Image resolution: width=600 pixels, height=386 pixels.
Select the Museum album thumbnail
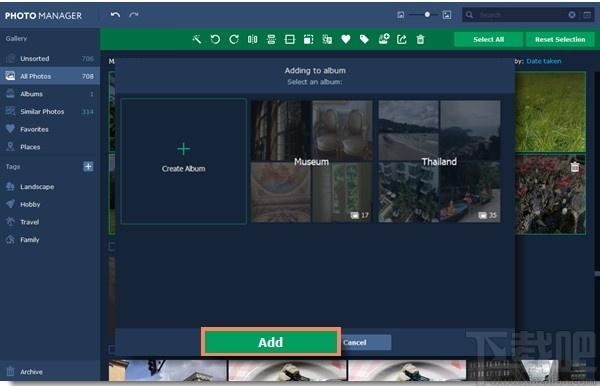coord(311,161)
